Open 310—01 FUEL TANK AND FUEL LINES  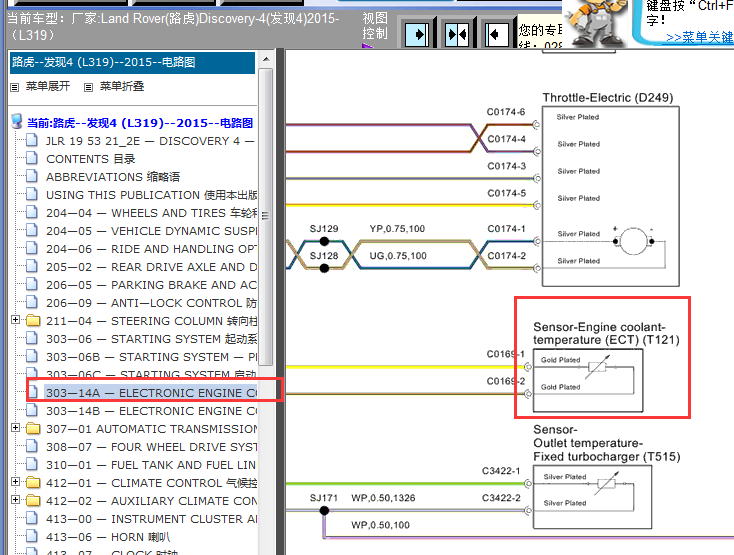point(151,465)
